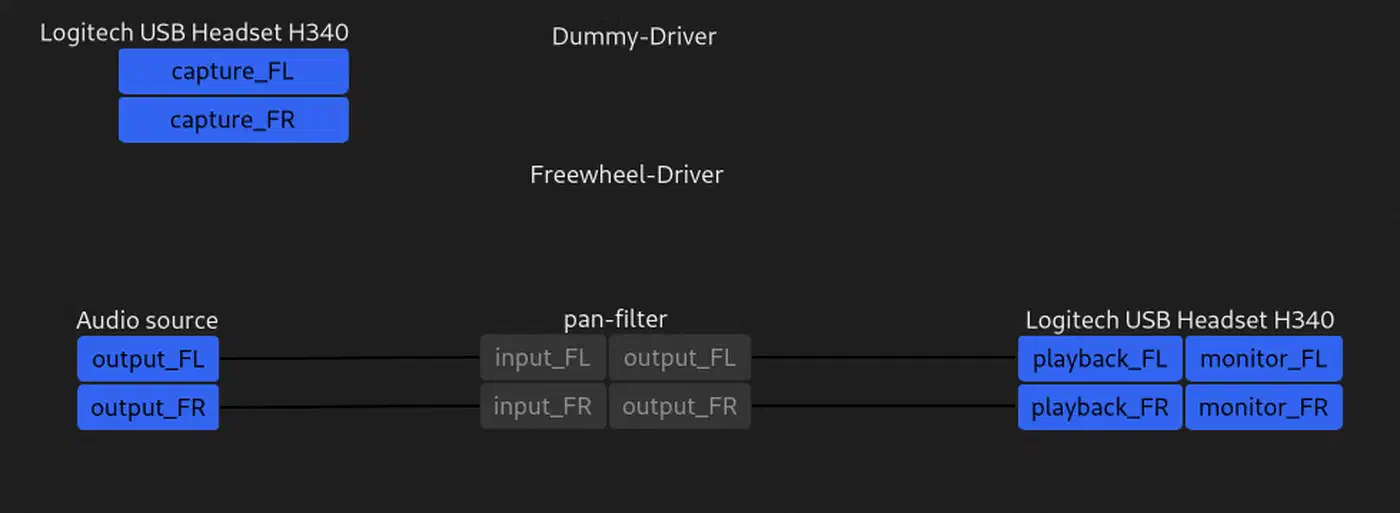The image size is (1400, 513).
Task: Click Logitech headset title above capture ports
Action: (194, 33)
